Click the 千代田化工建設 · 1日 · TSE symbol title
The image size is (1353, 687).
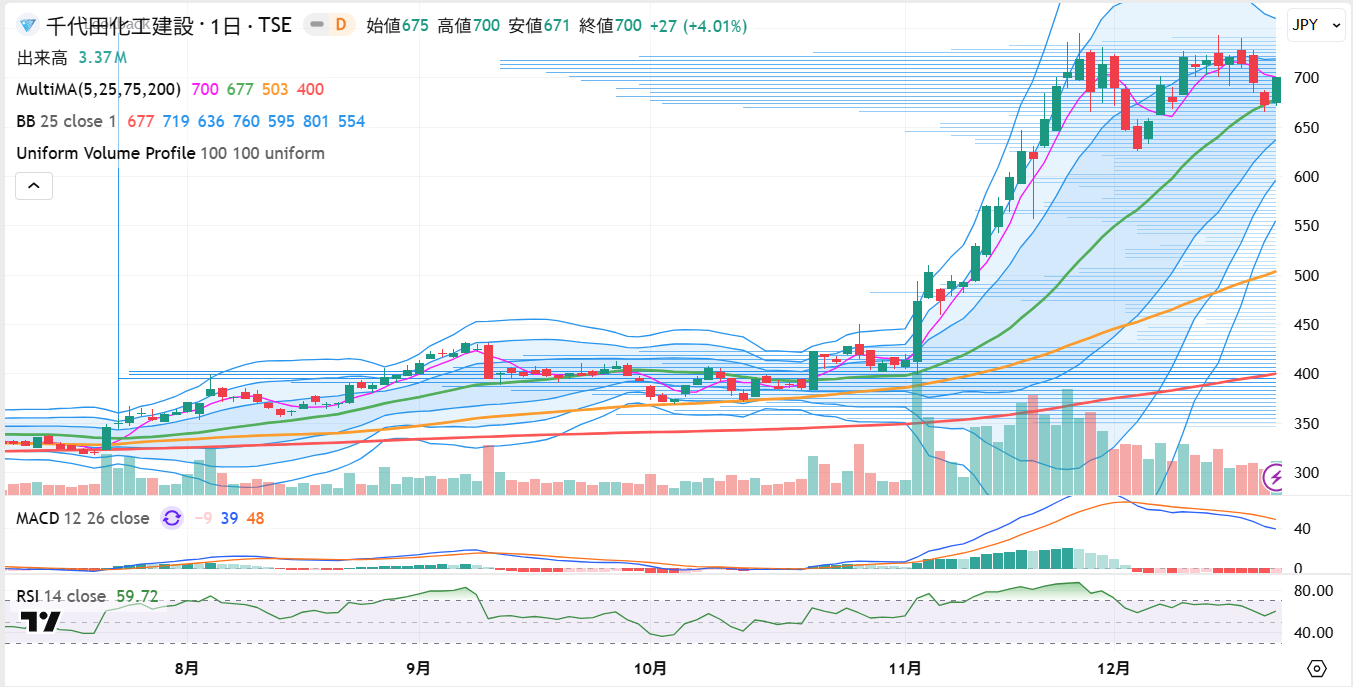169,25
